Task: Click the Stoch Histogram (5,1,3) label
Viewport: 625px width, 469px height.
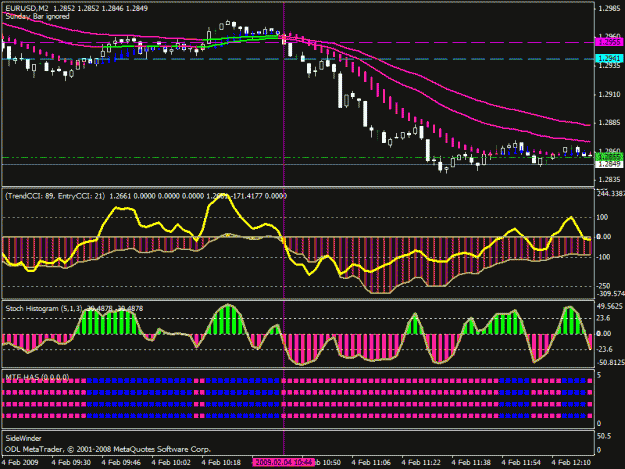Action: (x=44, y=308)
